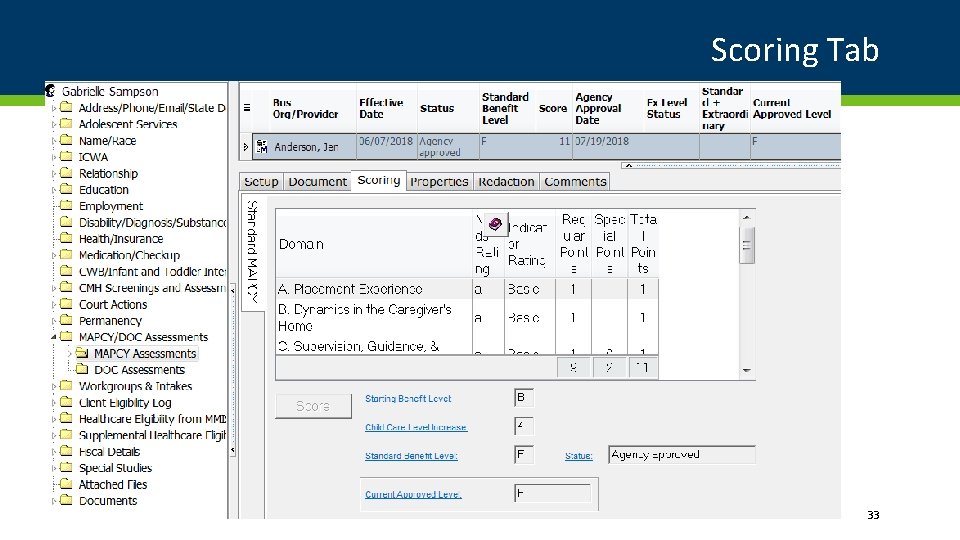960x540 pixels.
Task: Expand the MAPCY Assessments subfolder arrow
Action: click(69, 353)
